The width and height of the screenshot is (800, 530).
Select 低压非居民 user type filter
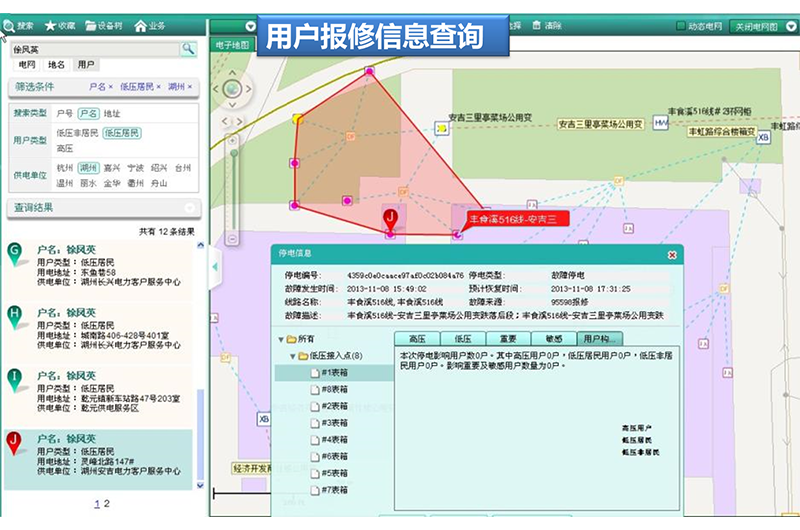[x=77, y=132]
